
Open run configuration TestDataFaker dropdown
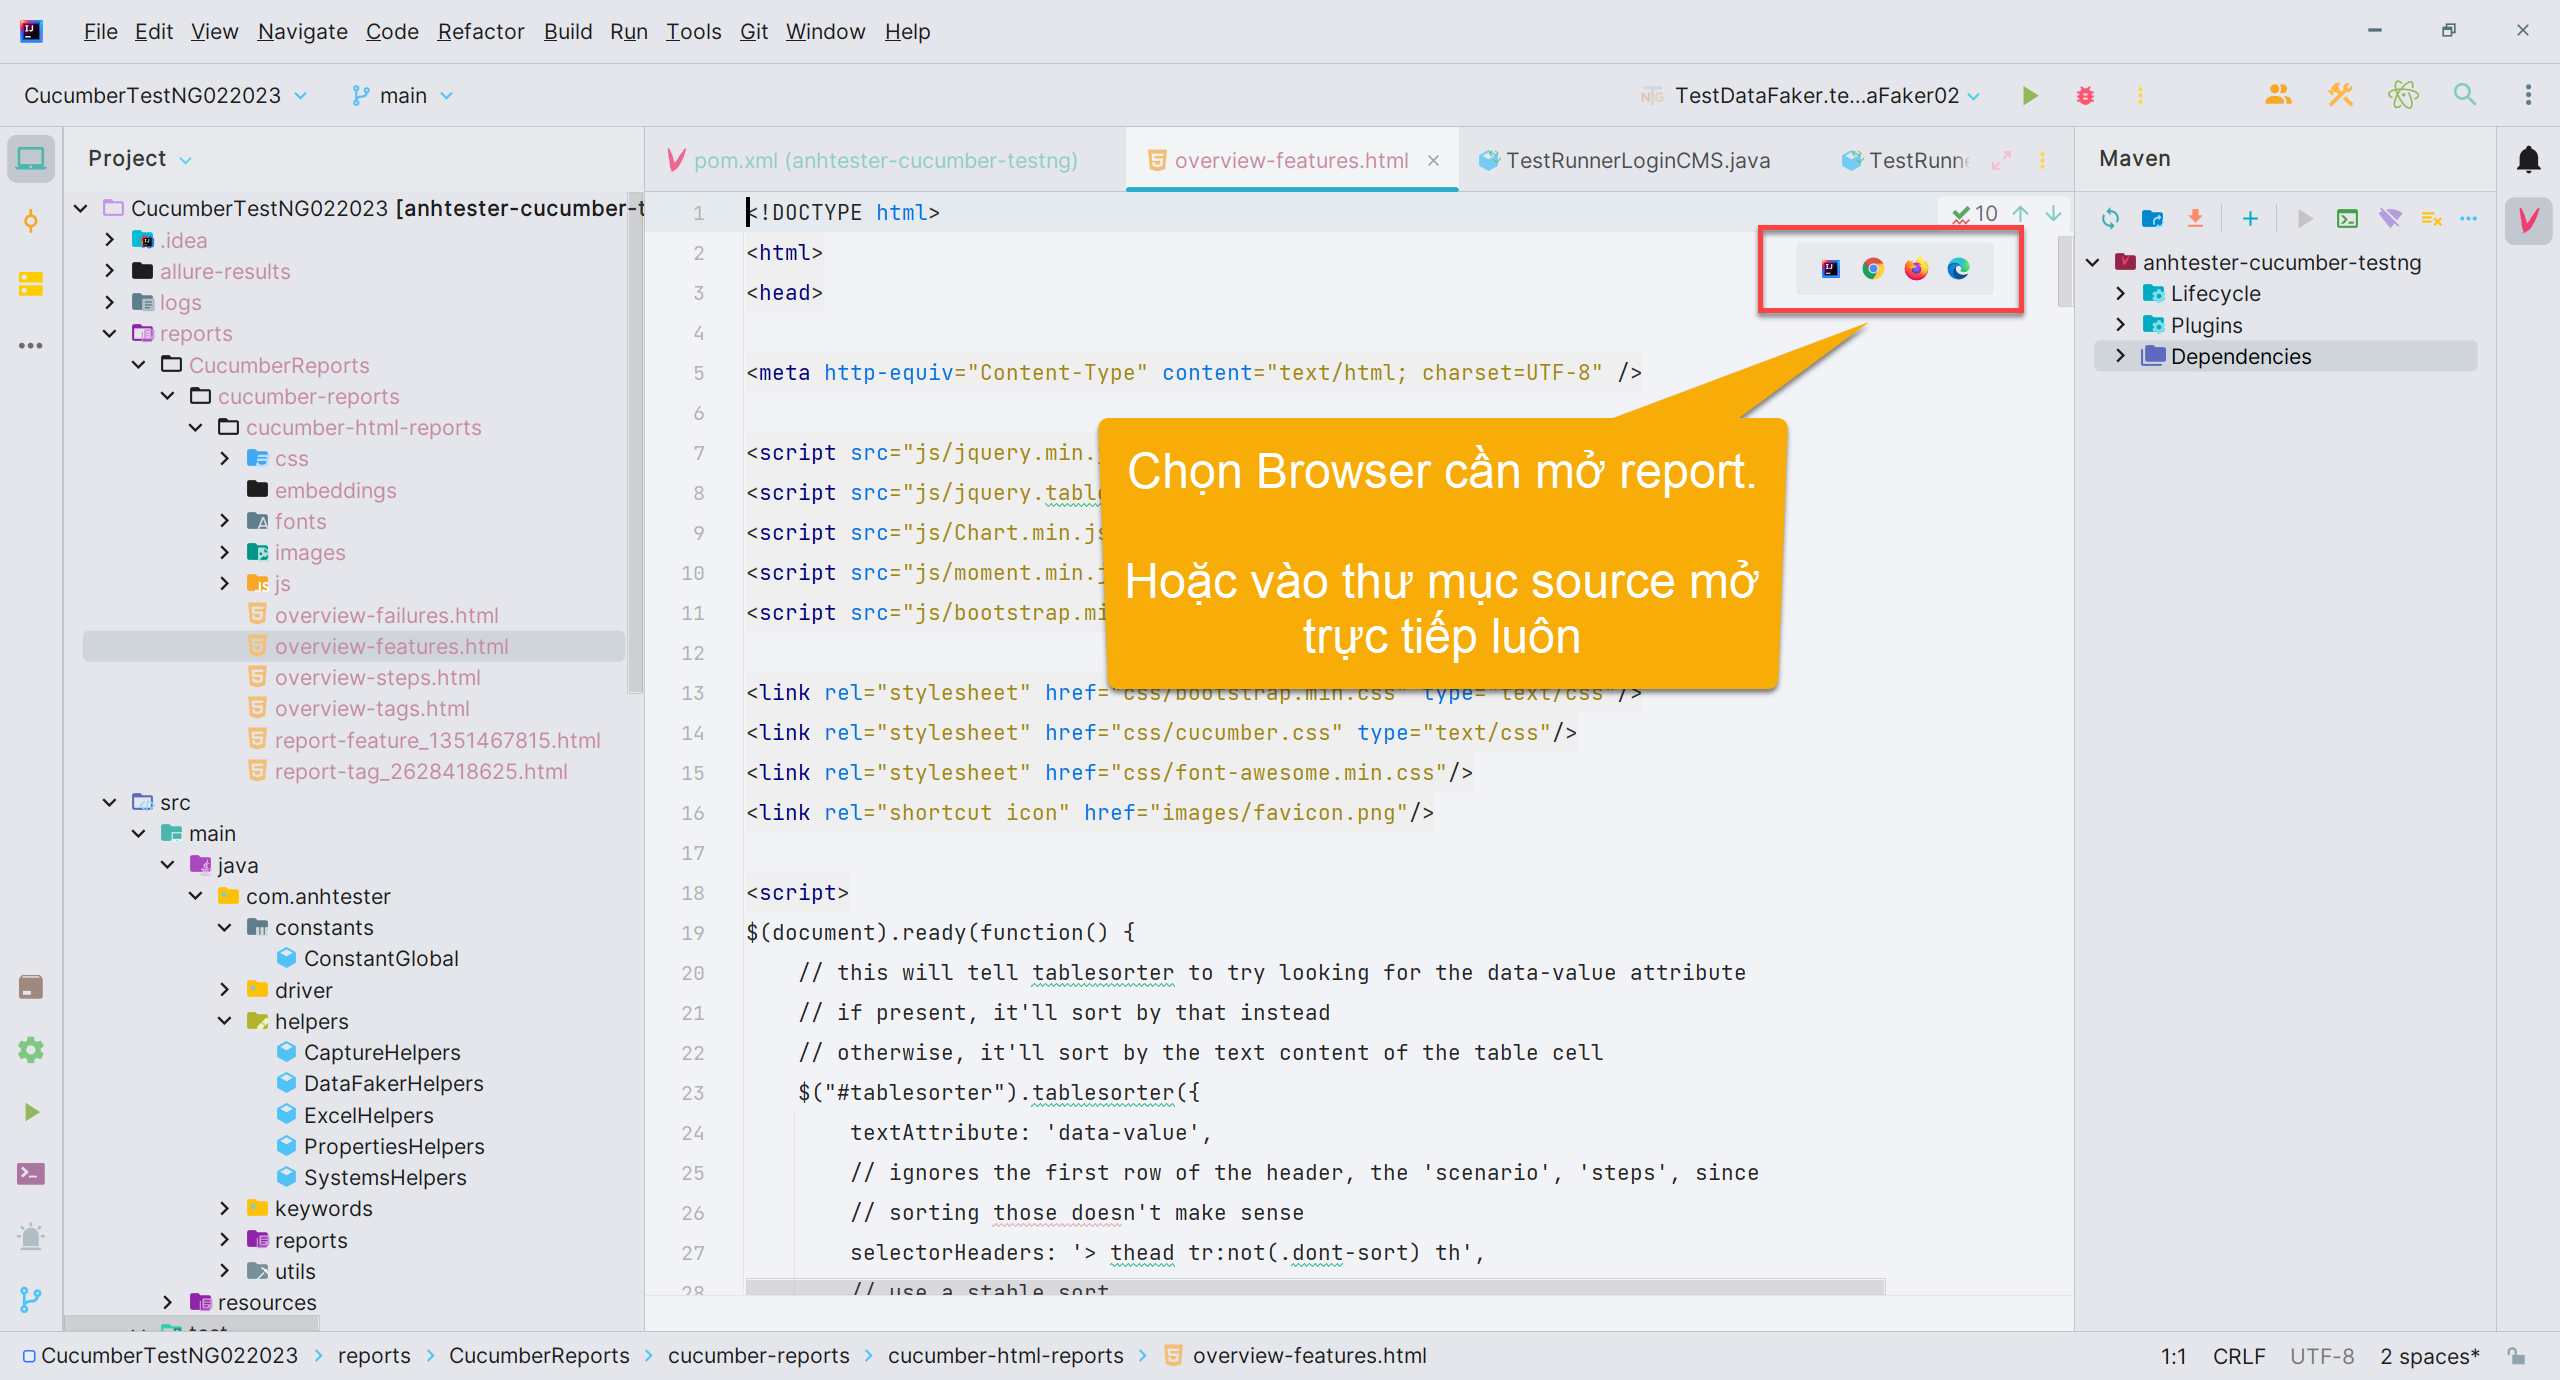(1811, 96)
